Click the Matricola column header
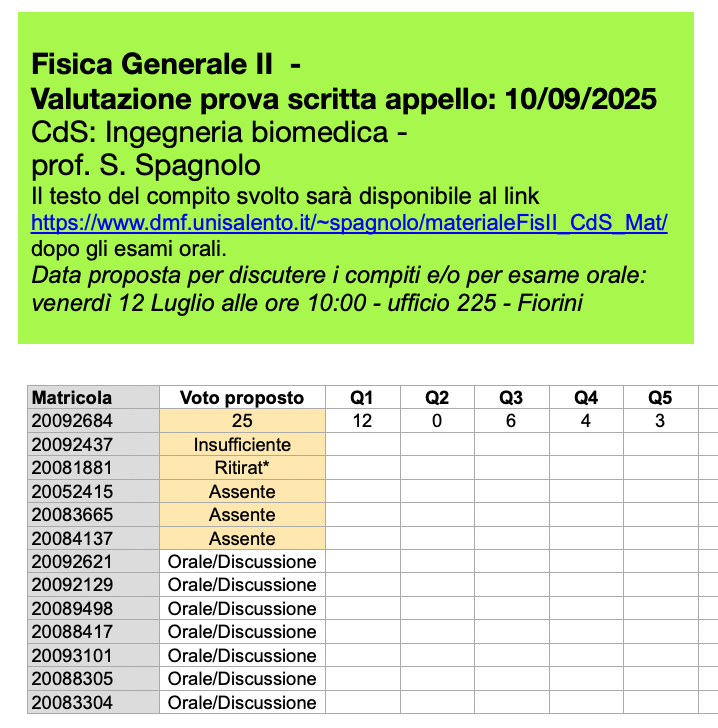This screenshot has height=728, width=718. 72,398
